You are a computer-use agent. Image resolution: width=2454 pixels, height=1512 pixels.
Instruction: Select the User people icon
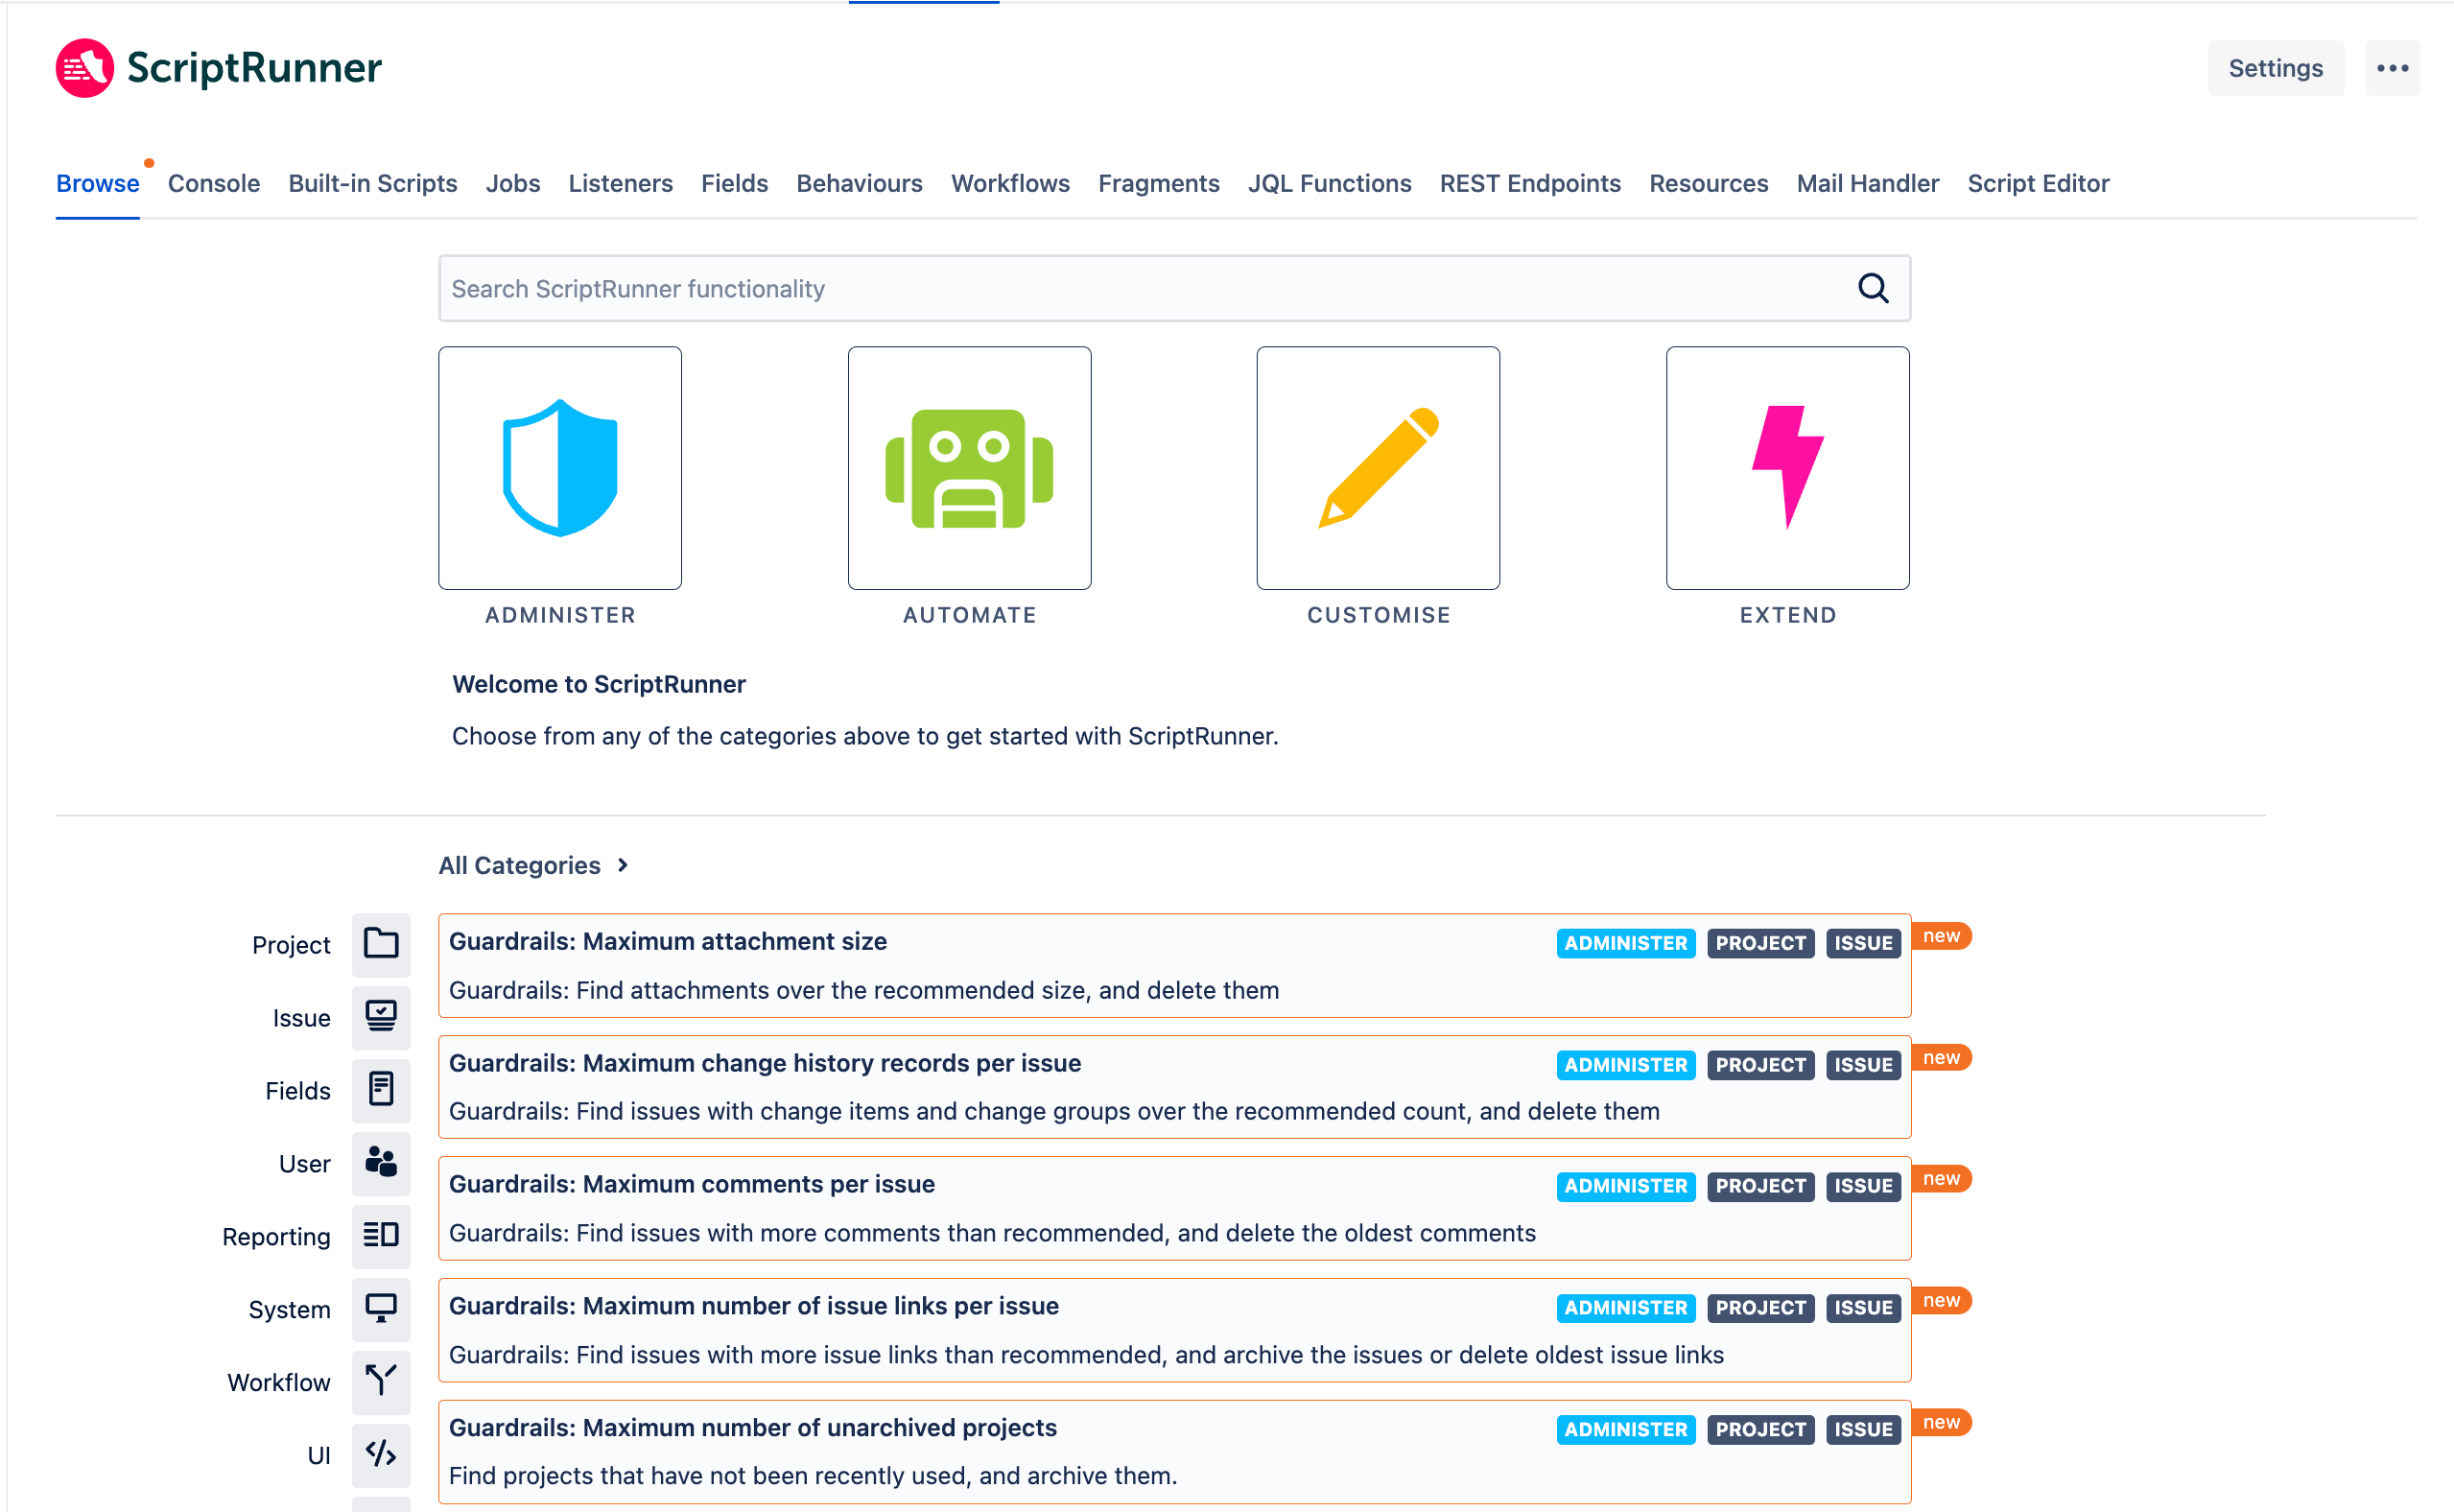click(381, 1163)
